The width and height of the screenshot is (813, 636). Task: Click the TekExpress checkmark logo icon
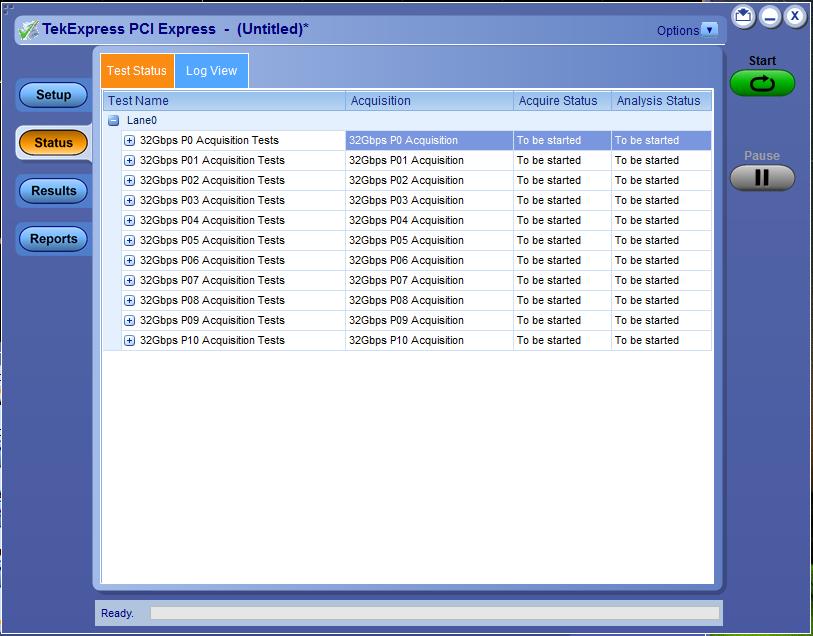29,30
